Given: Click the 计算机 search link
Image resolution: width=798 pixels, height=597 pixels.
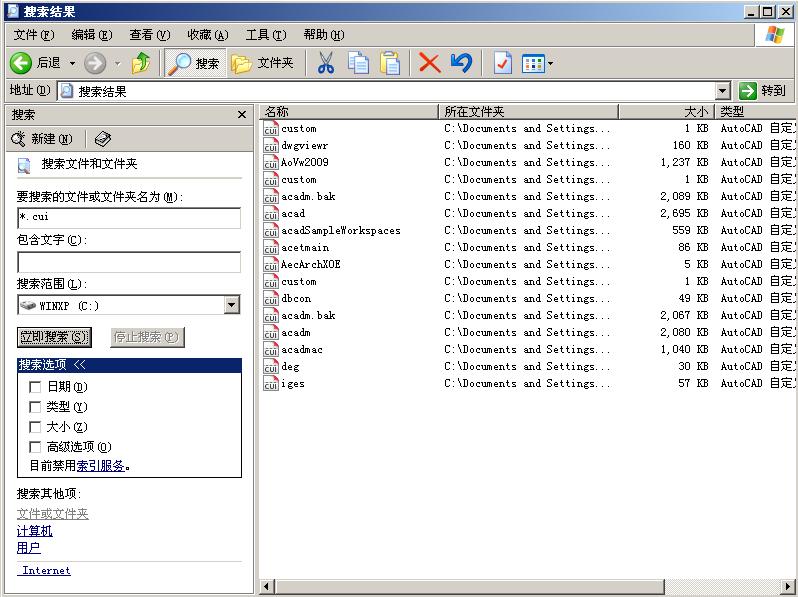Looking at the screenshot, I should [x=35, y=531].
